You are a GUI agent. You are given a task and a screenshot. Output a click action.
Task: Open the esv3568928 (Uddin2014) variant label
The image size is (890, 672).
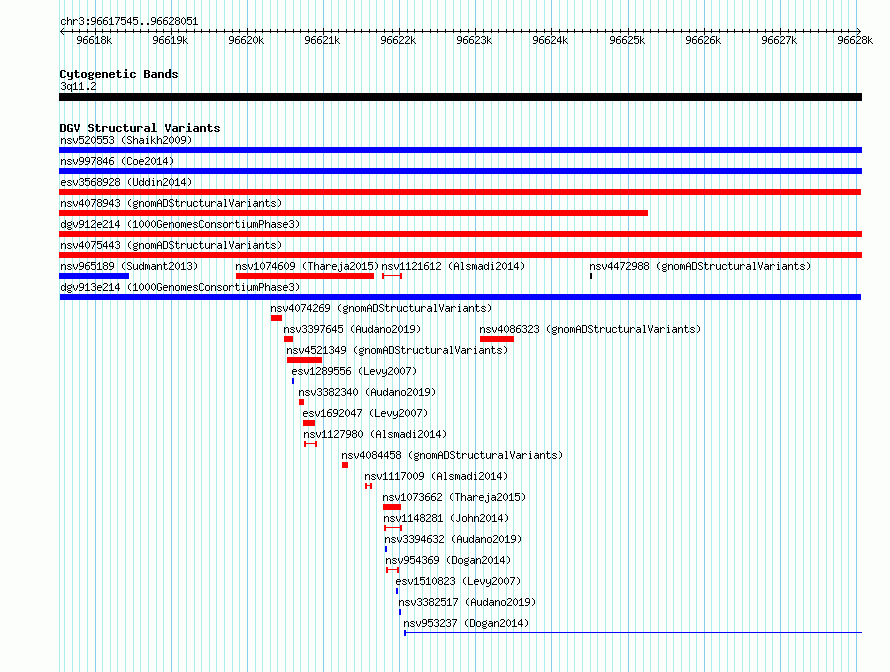[x=126, y=182]
